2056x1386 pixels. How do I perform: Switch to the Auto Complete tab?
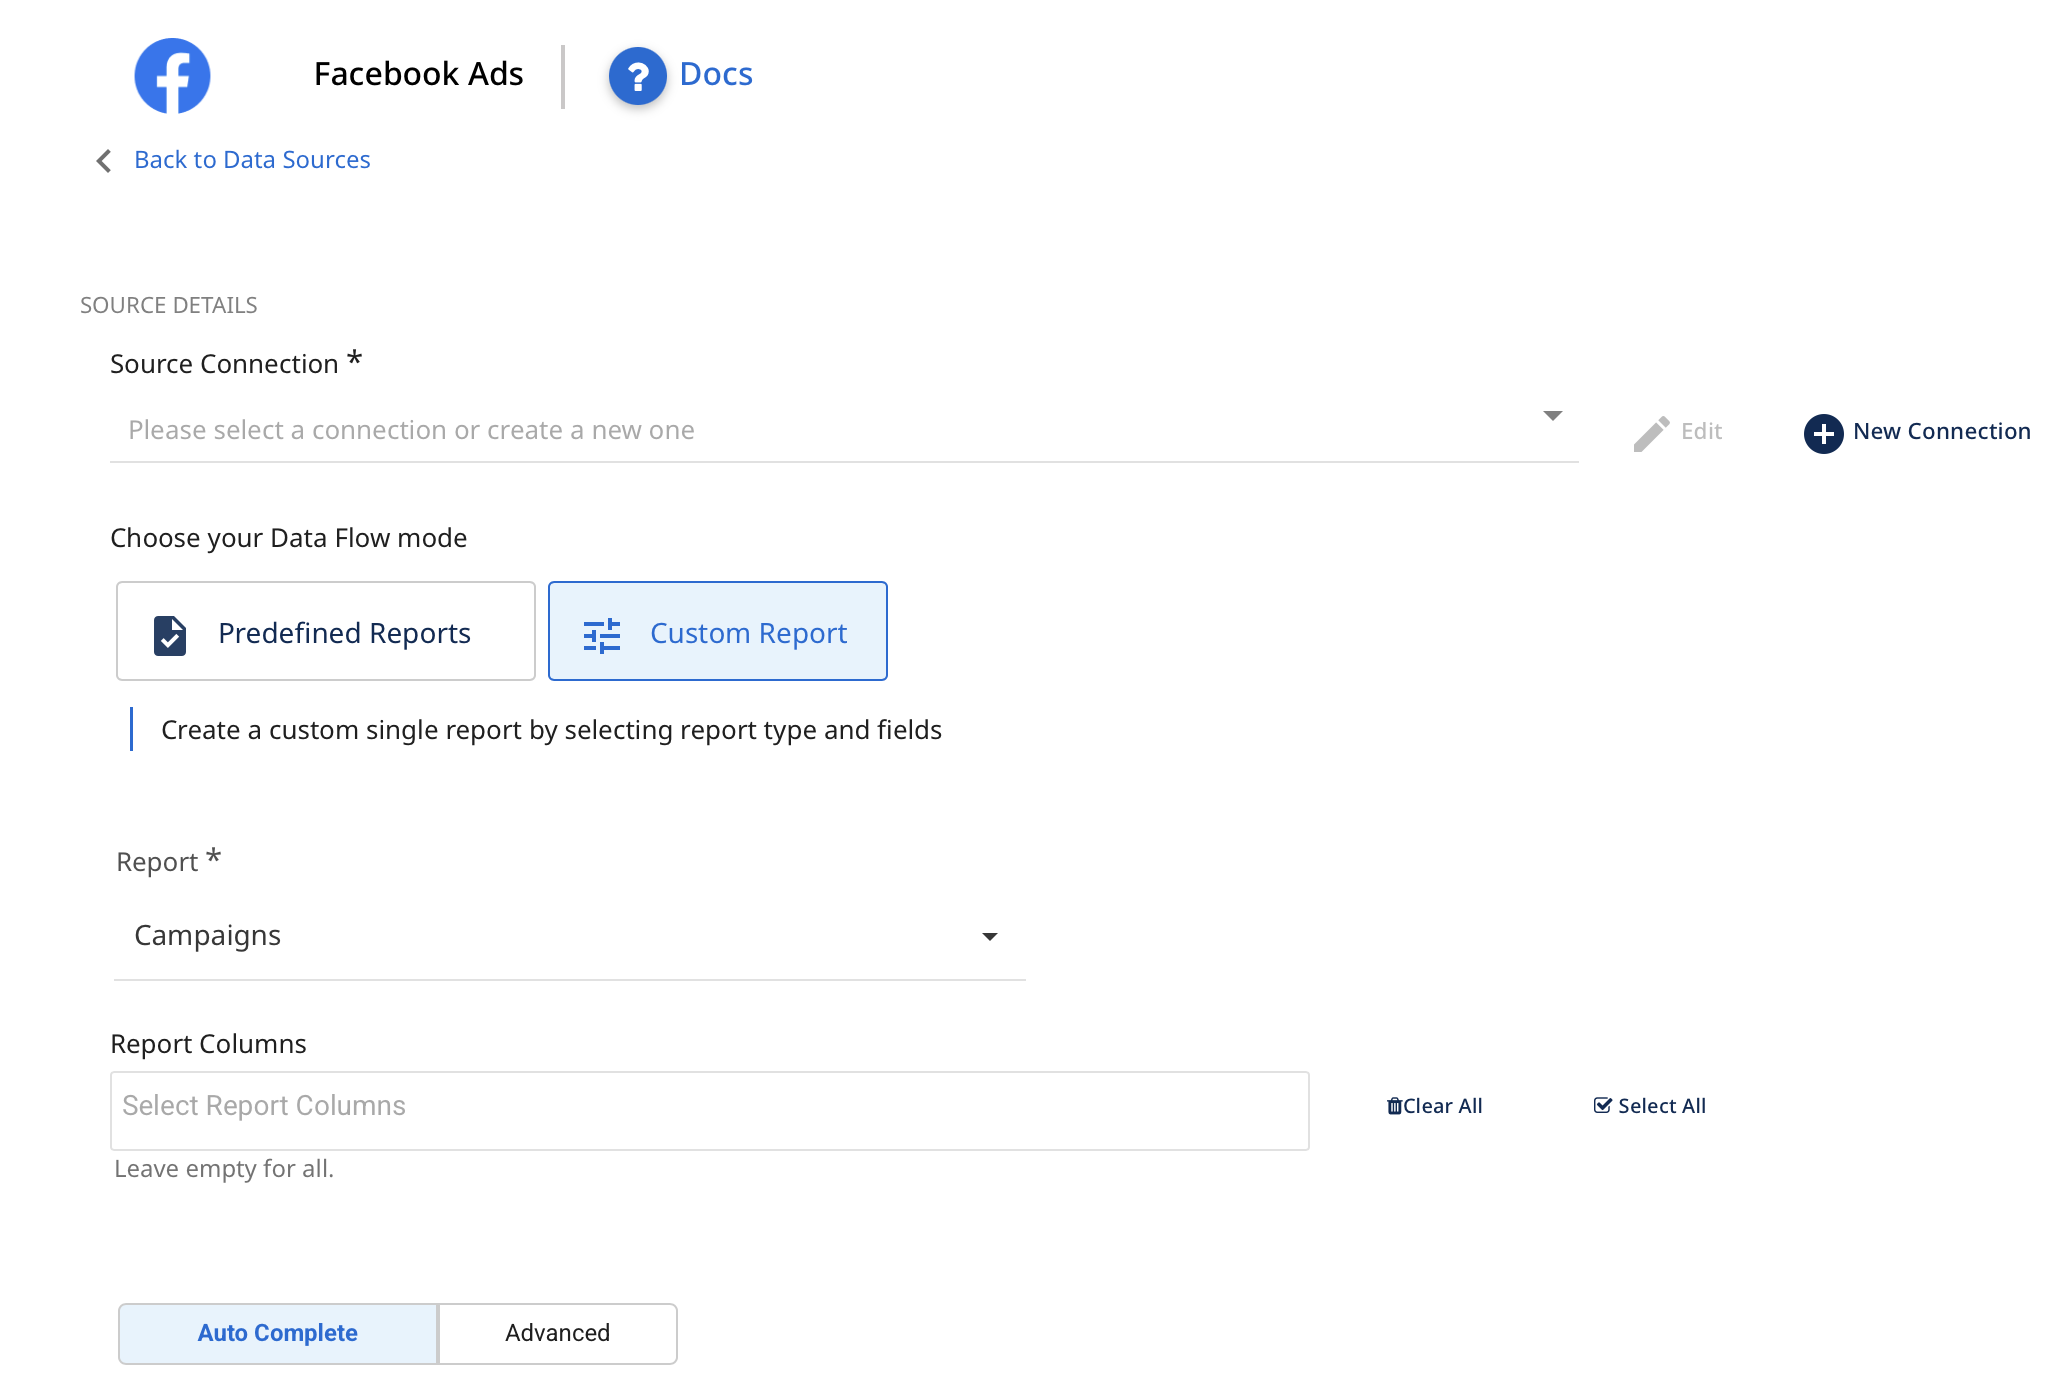[278, 1333]
